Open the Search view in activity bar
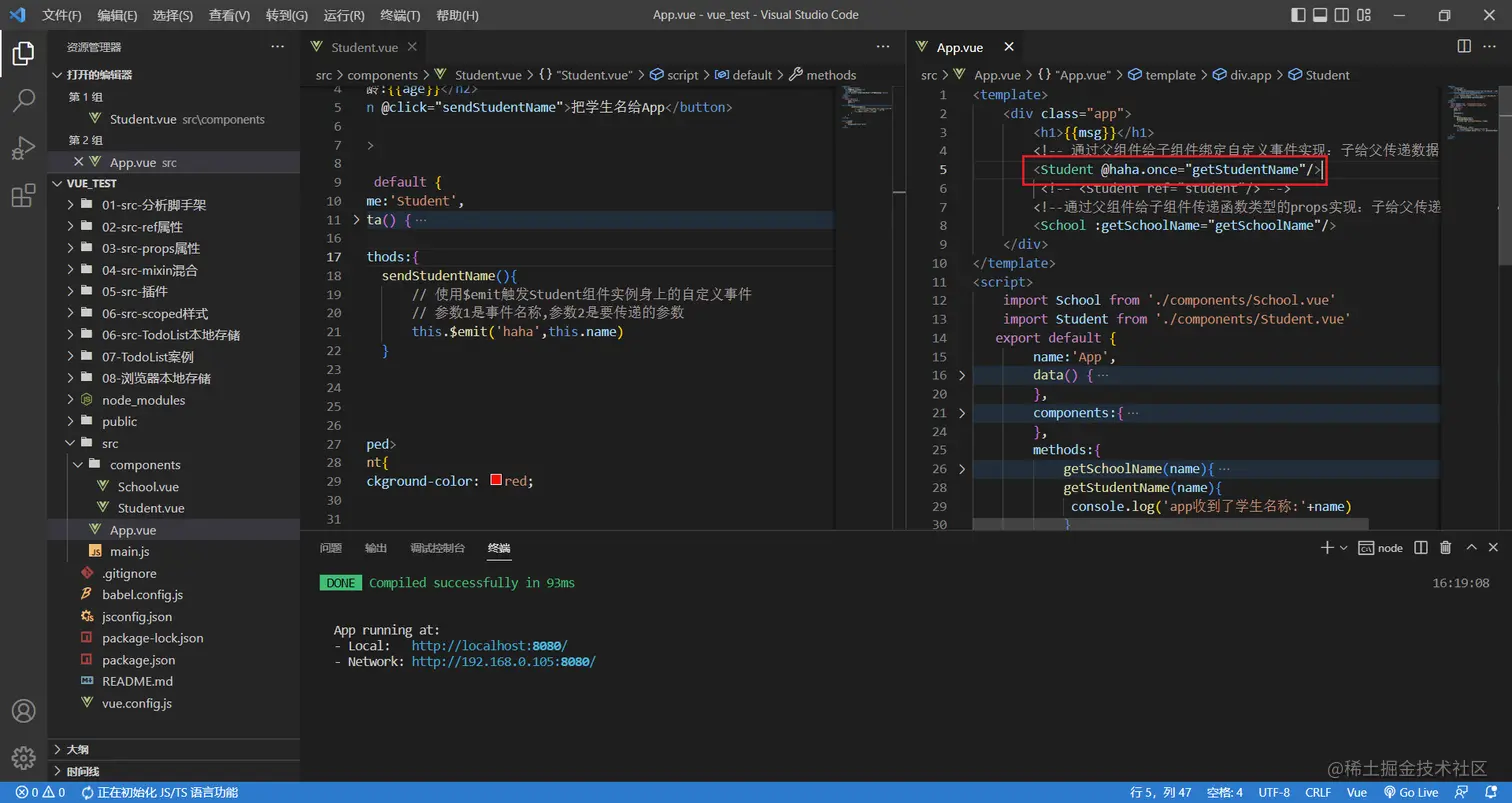The width and height of the screenshot is (1512, 803). click(x=23, y=100)
